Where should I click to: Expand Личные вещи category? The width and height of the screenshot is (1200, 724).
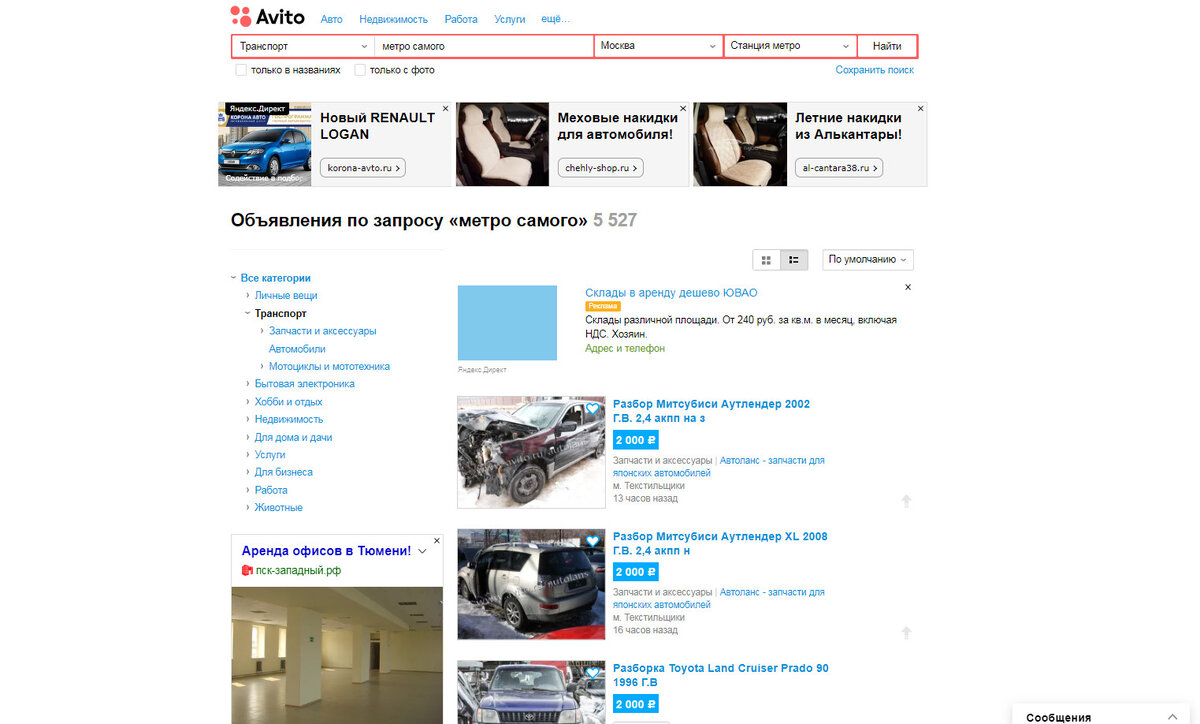(x=248, y=296)
